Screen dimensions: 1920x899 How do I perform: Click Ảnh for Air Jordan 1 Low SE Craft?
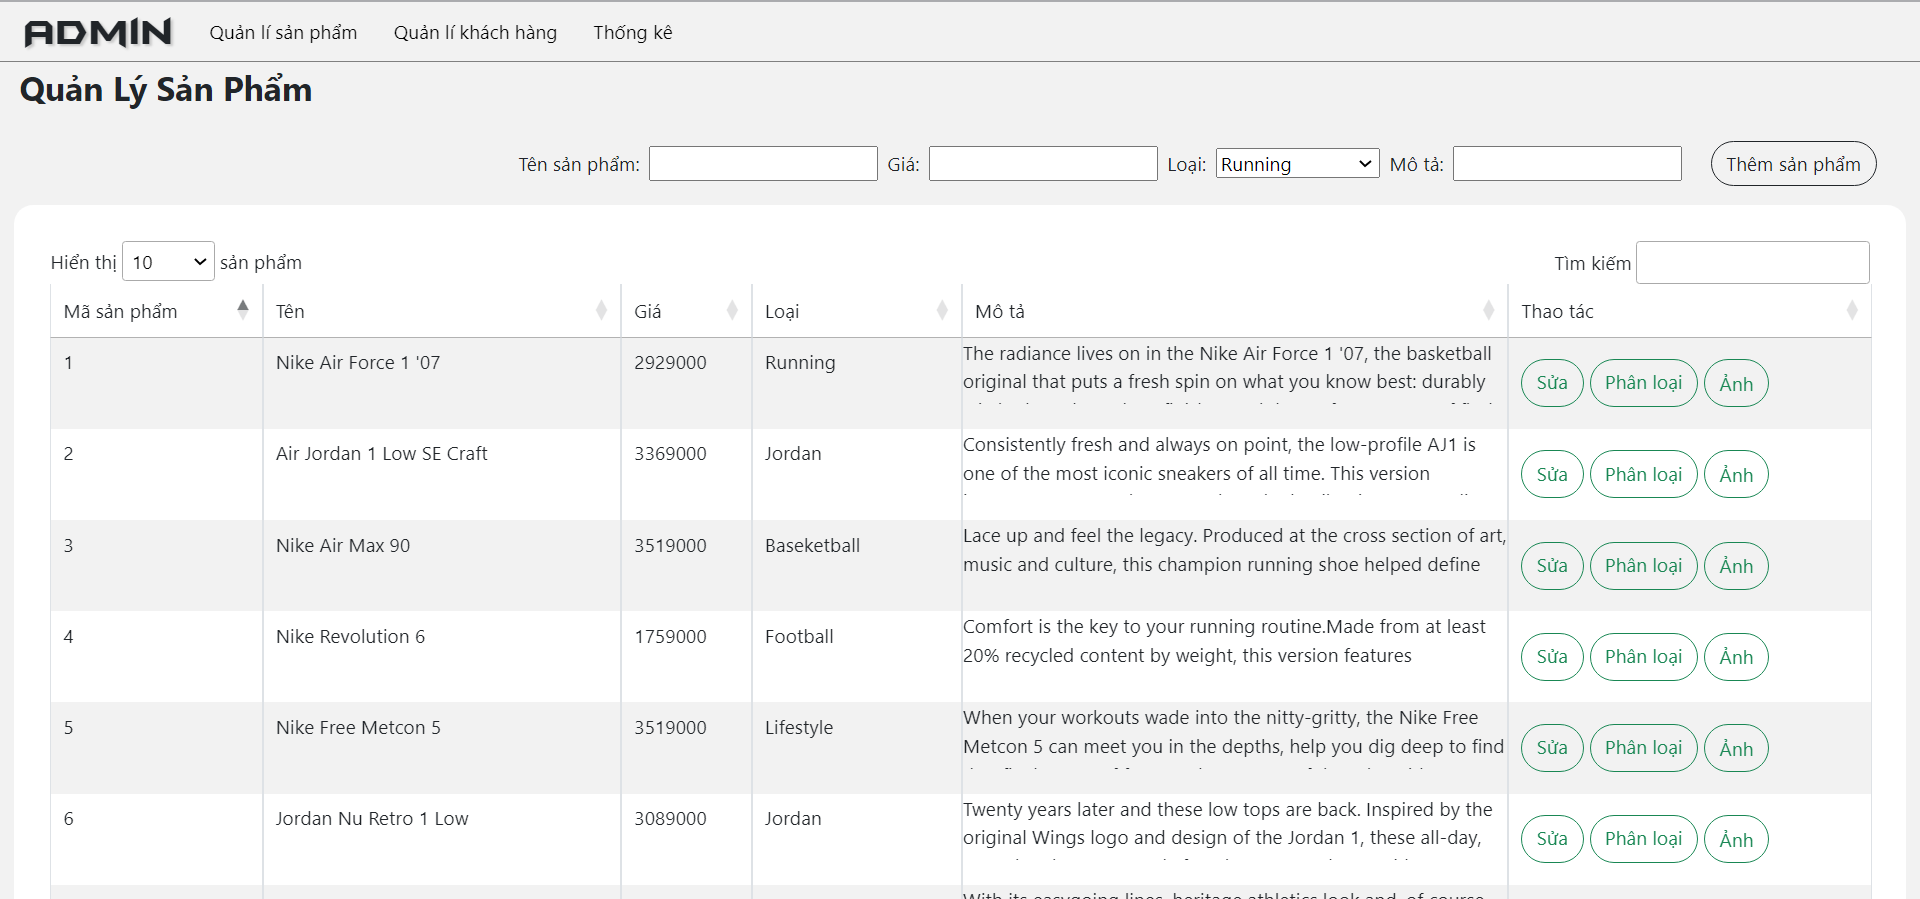(x=1736, y=474)
